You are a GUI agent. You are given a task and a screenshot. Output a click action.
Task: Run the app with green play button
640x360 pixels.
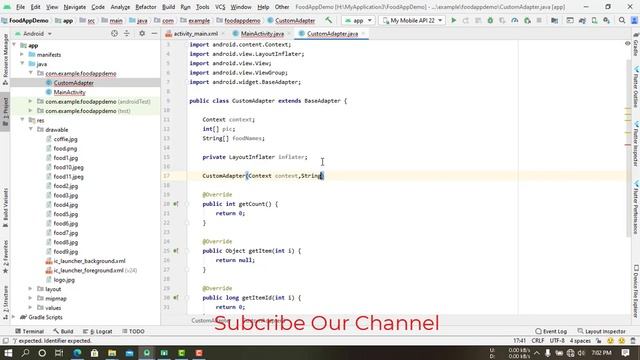pos(453,20)
